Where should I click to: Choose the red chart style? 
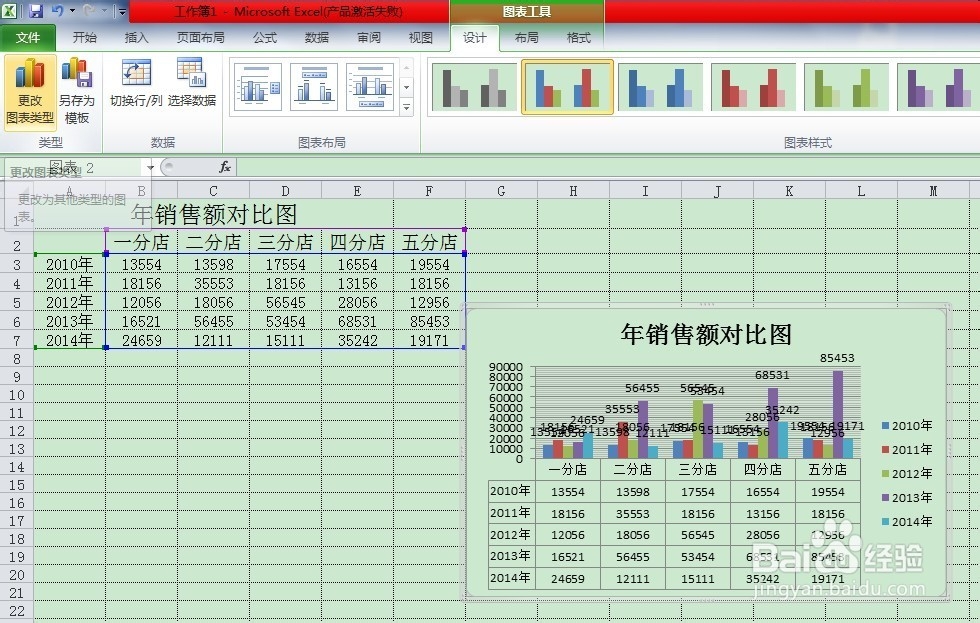click(x=754, y=87)
